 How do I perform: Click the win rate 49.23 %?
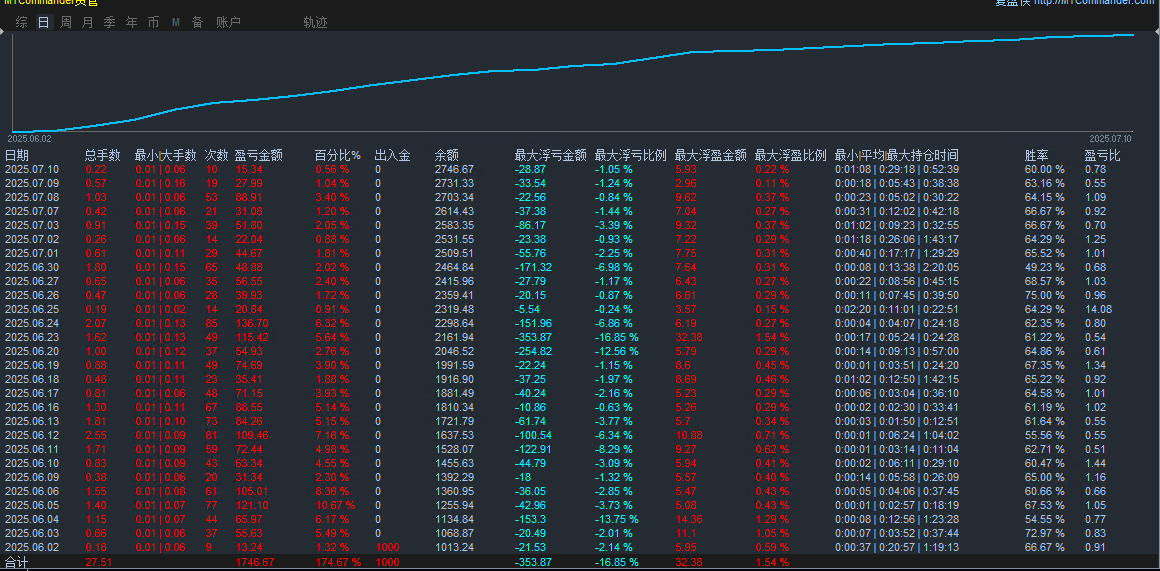pyautogui.click(x=1045, y=267)
